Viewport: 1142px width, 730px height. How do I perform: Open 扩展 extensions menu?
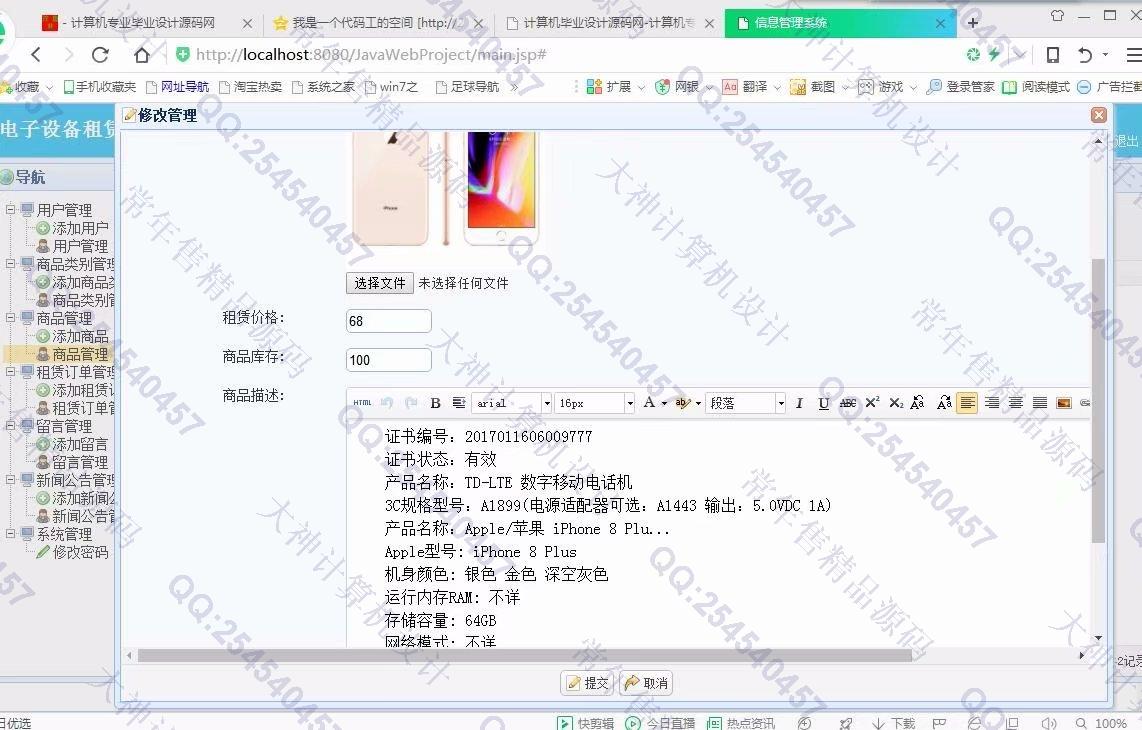615,87
